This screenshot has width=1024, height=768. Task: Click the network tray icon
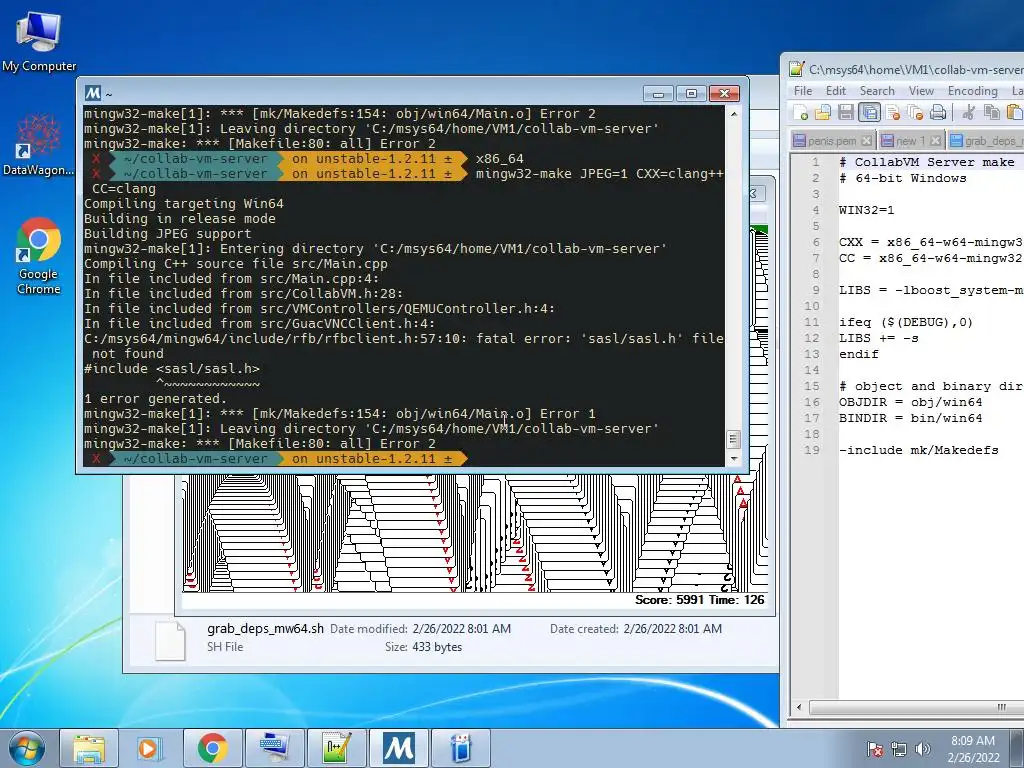(x=899, y=749)
